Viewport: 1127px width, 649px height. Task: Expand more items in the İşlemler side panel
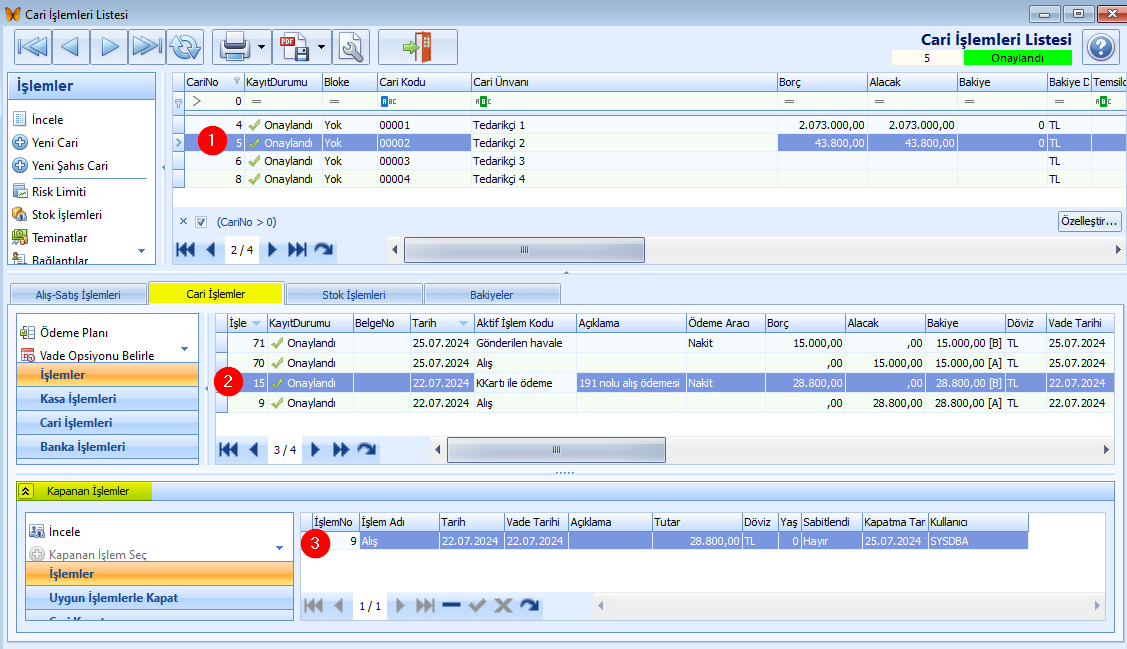point(142,251)
